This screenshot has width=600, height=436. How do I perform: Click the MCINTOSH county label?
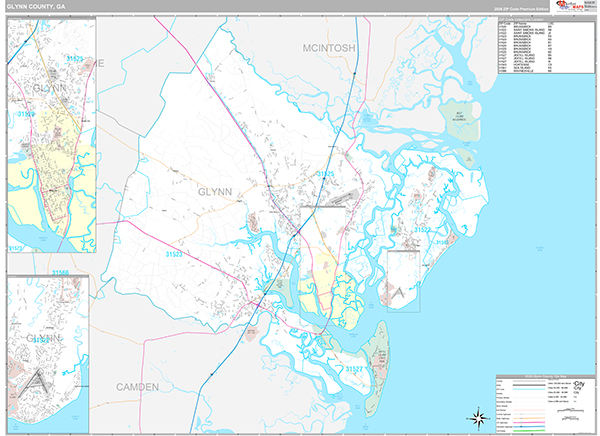point(329,48)
